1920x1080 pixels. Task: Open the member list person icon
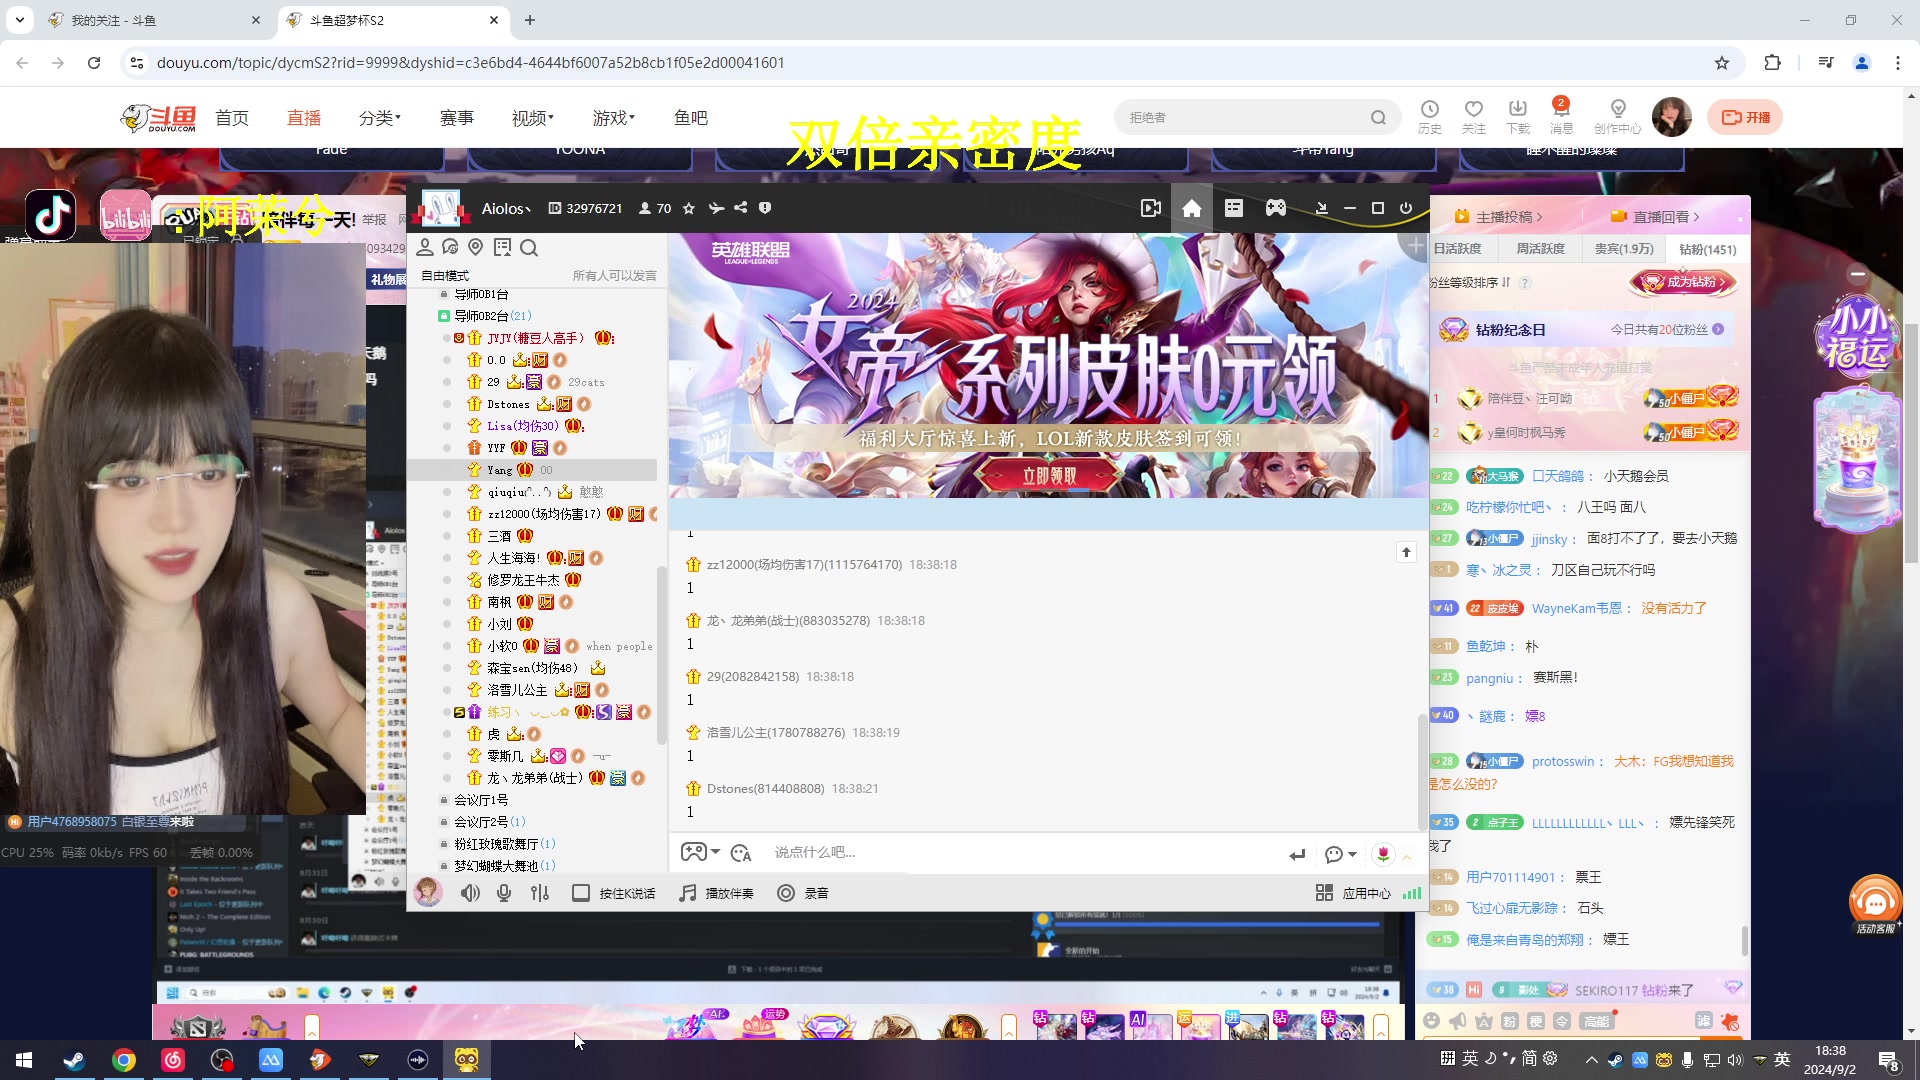coord(424,247)
